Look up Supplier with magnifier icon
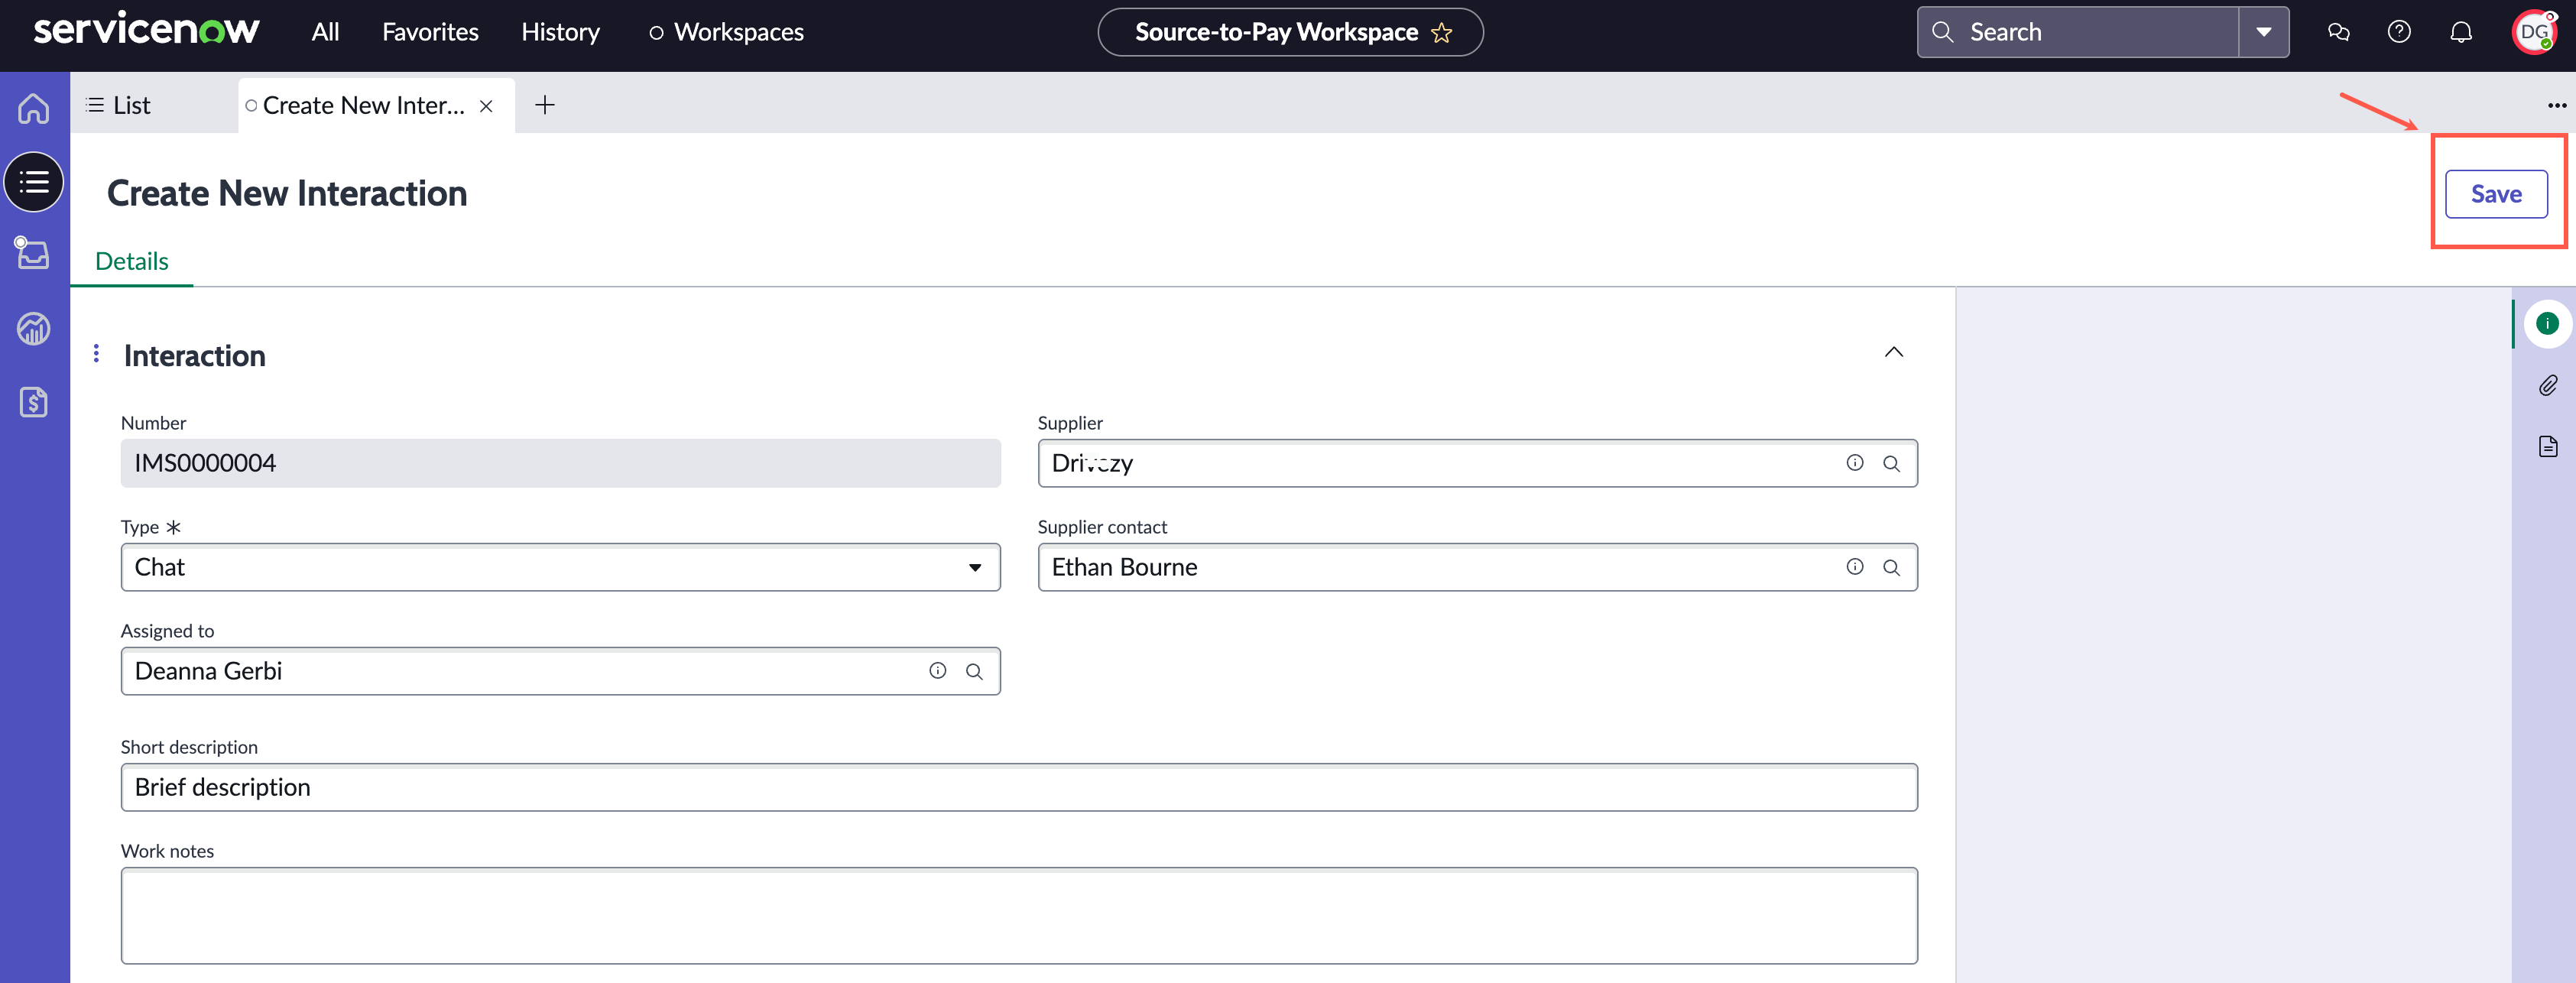The height and width of the screenshot is (983, 2576). pyautogui.click(x=1891, y=463)
